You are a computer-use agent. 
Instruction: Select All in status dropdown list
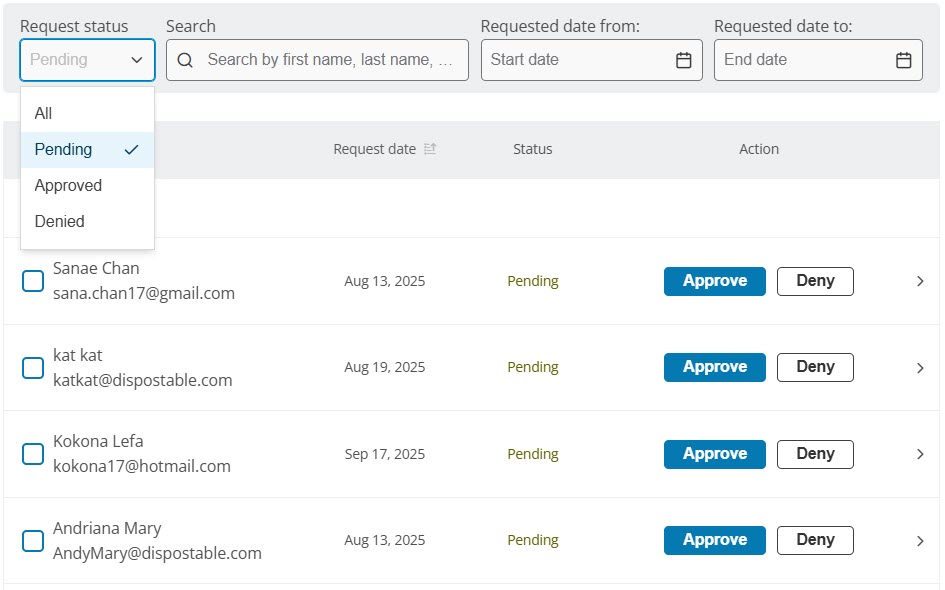(x=87, y=113)
